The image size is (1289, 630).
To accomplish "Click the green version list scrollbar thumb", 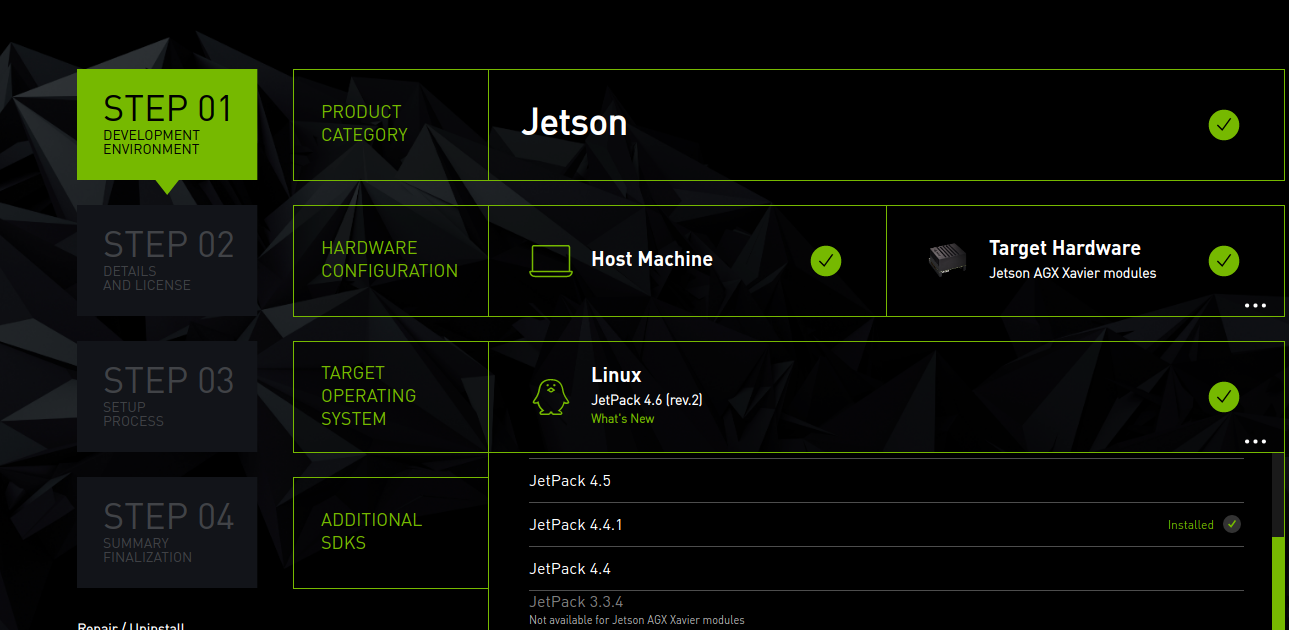I will point(1277,583).
